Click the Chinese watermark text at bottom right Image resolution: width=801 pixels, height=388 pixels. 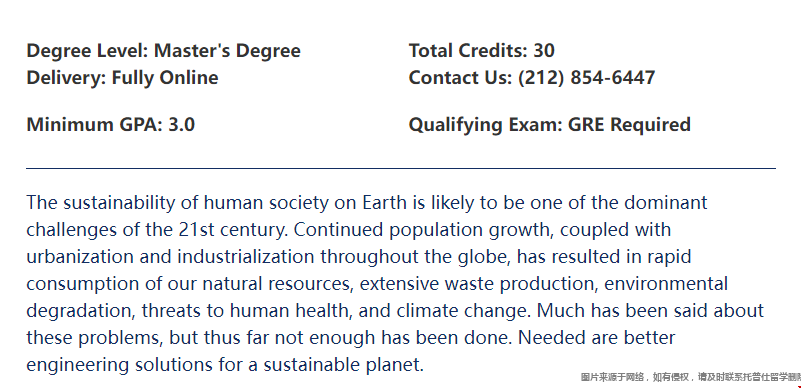(691, 377)
